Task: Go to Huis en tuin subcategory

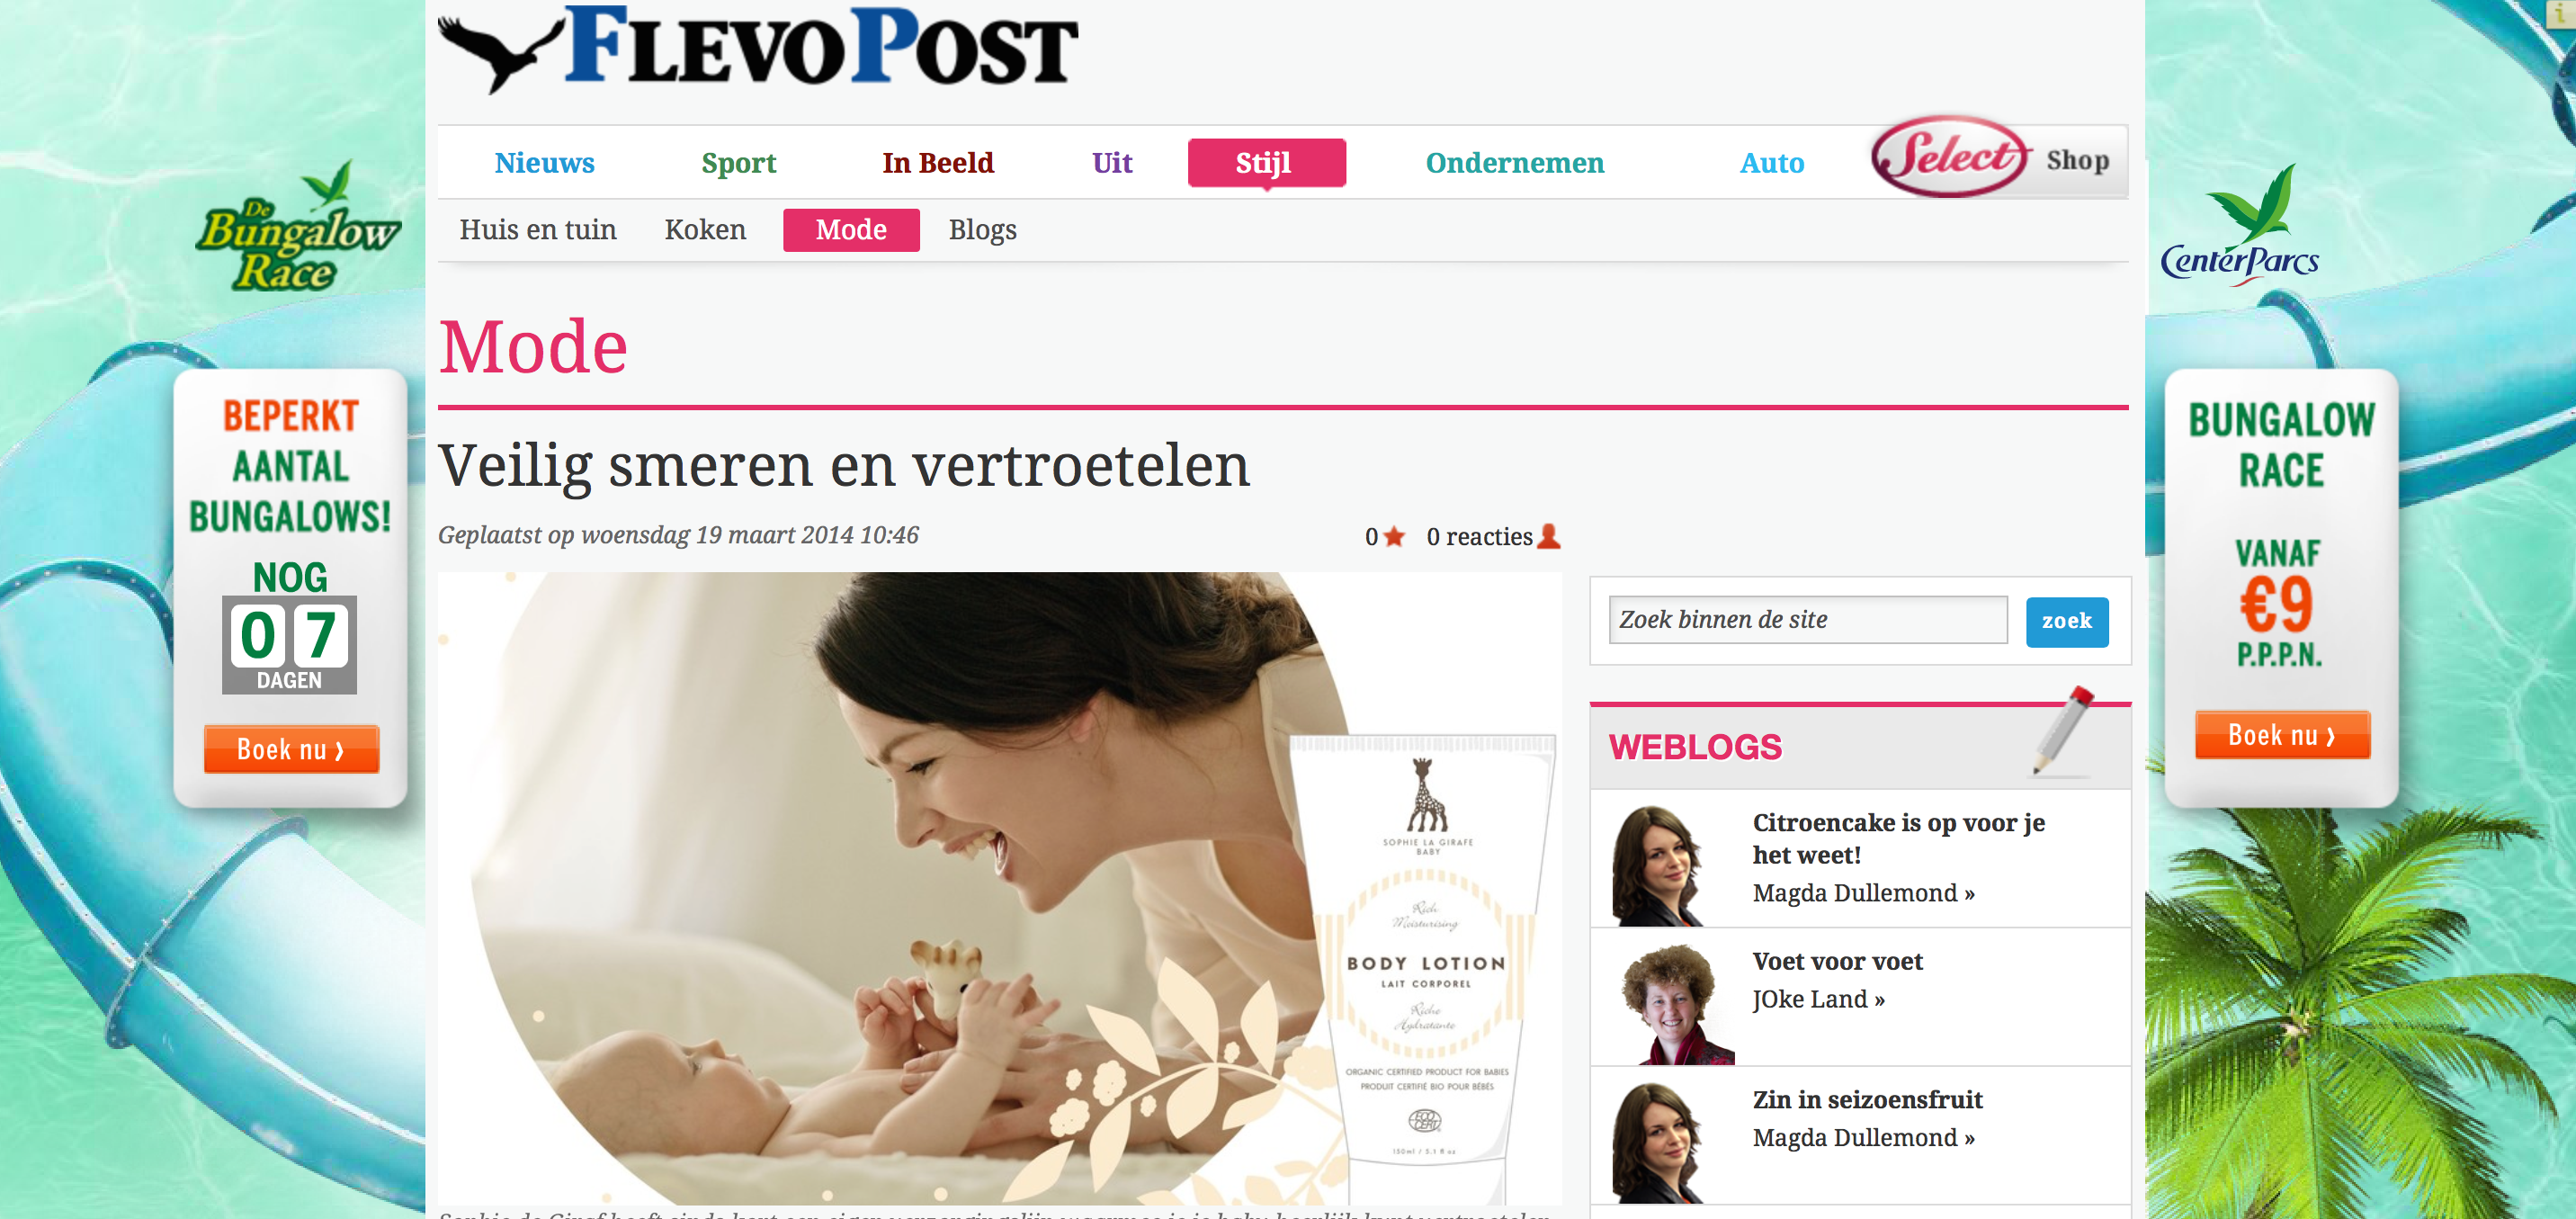Action: coord(538,230)
